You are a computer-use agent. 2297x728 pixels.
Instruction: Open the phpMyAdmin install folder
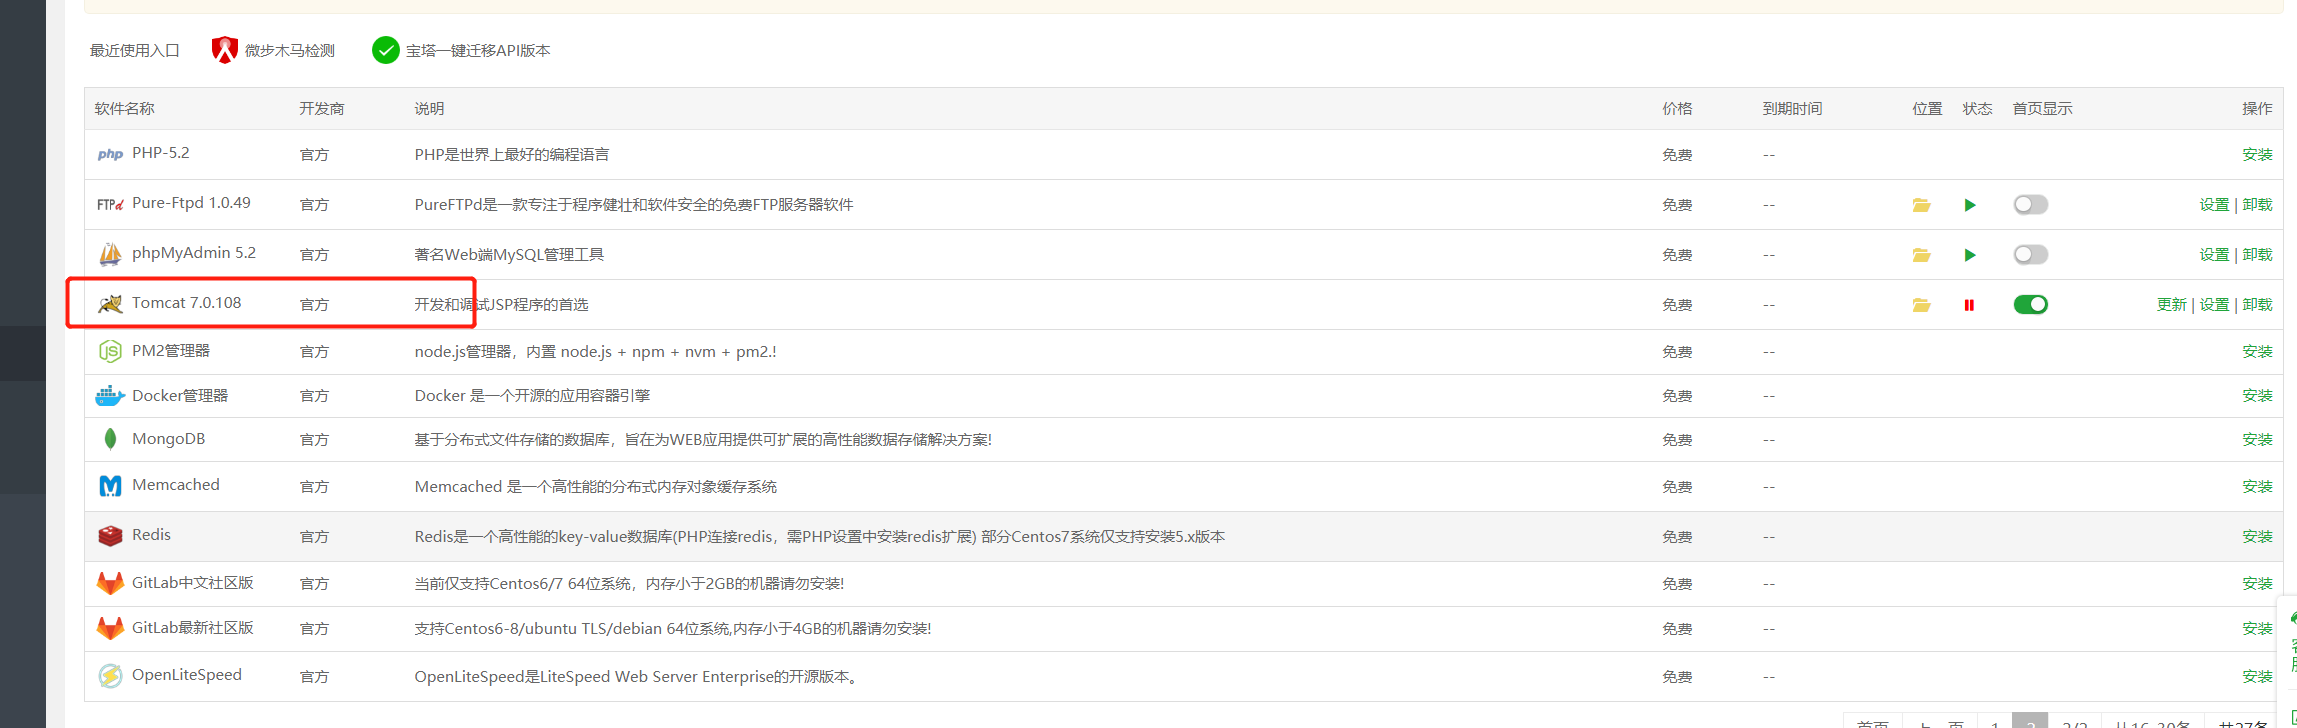1921,255
